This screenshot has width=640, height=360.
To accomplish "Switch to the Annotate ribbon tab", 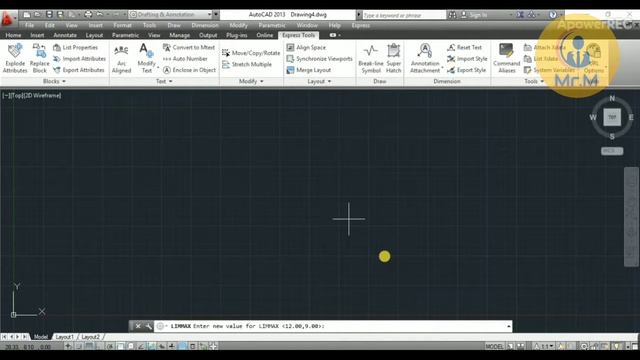I will point(65,35).
